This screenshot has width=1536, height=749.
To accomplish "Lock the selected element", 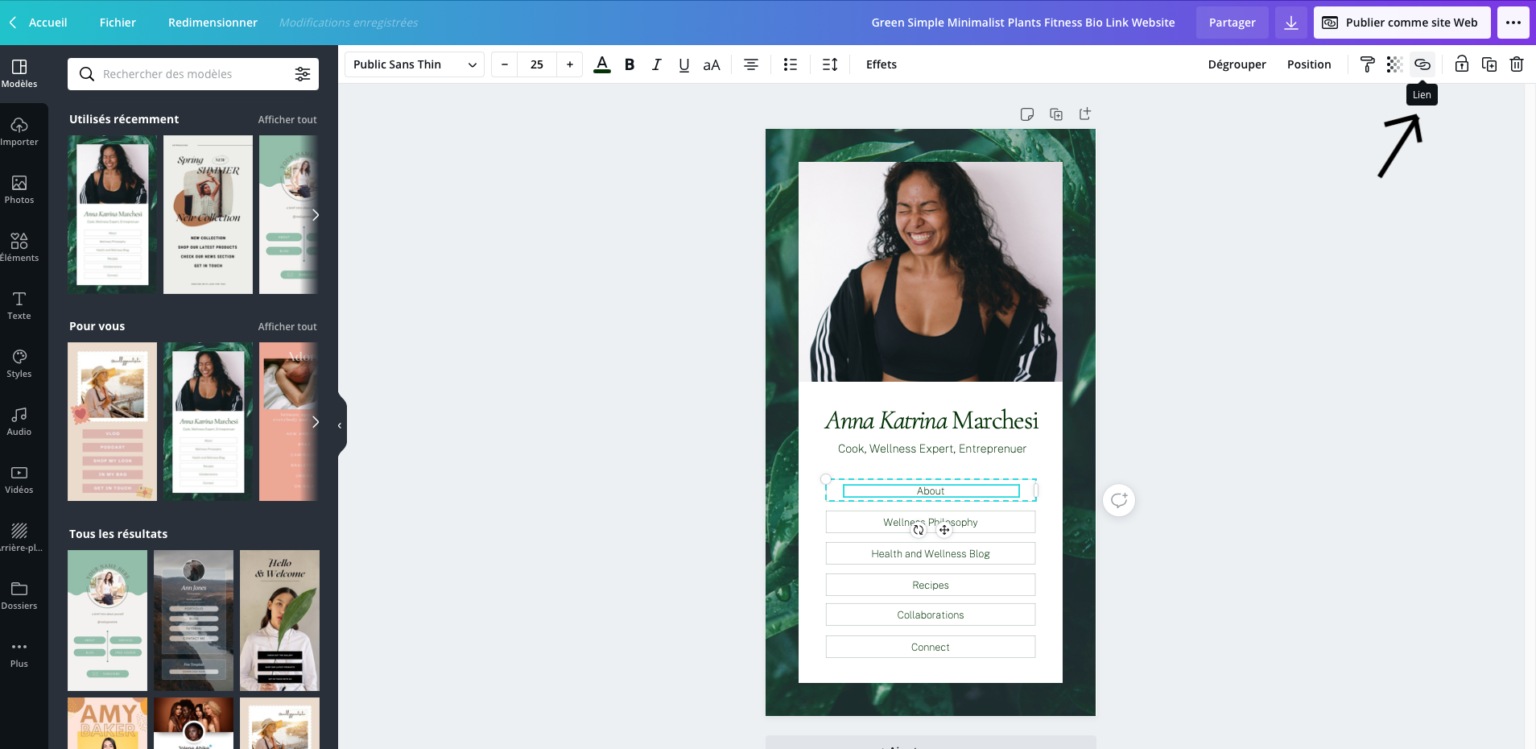I will (x=1461, y=64).
